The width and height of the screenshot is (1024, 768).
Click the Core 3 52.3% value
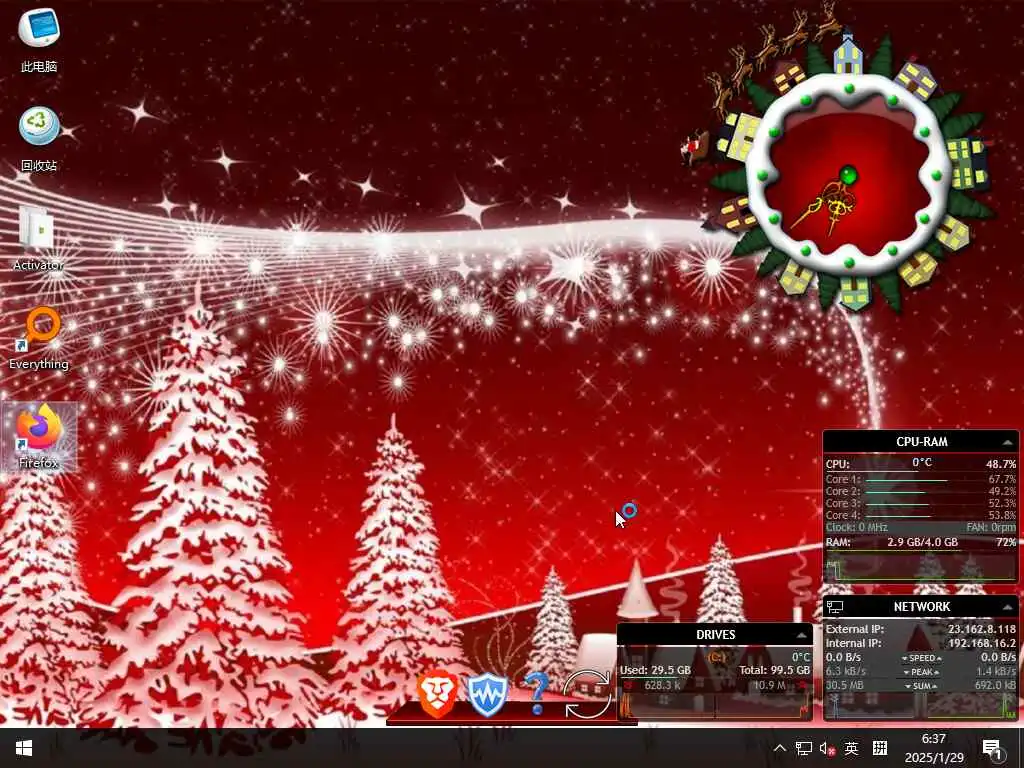click(x=1002, y=504)
